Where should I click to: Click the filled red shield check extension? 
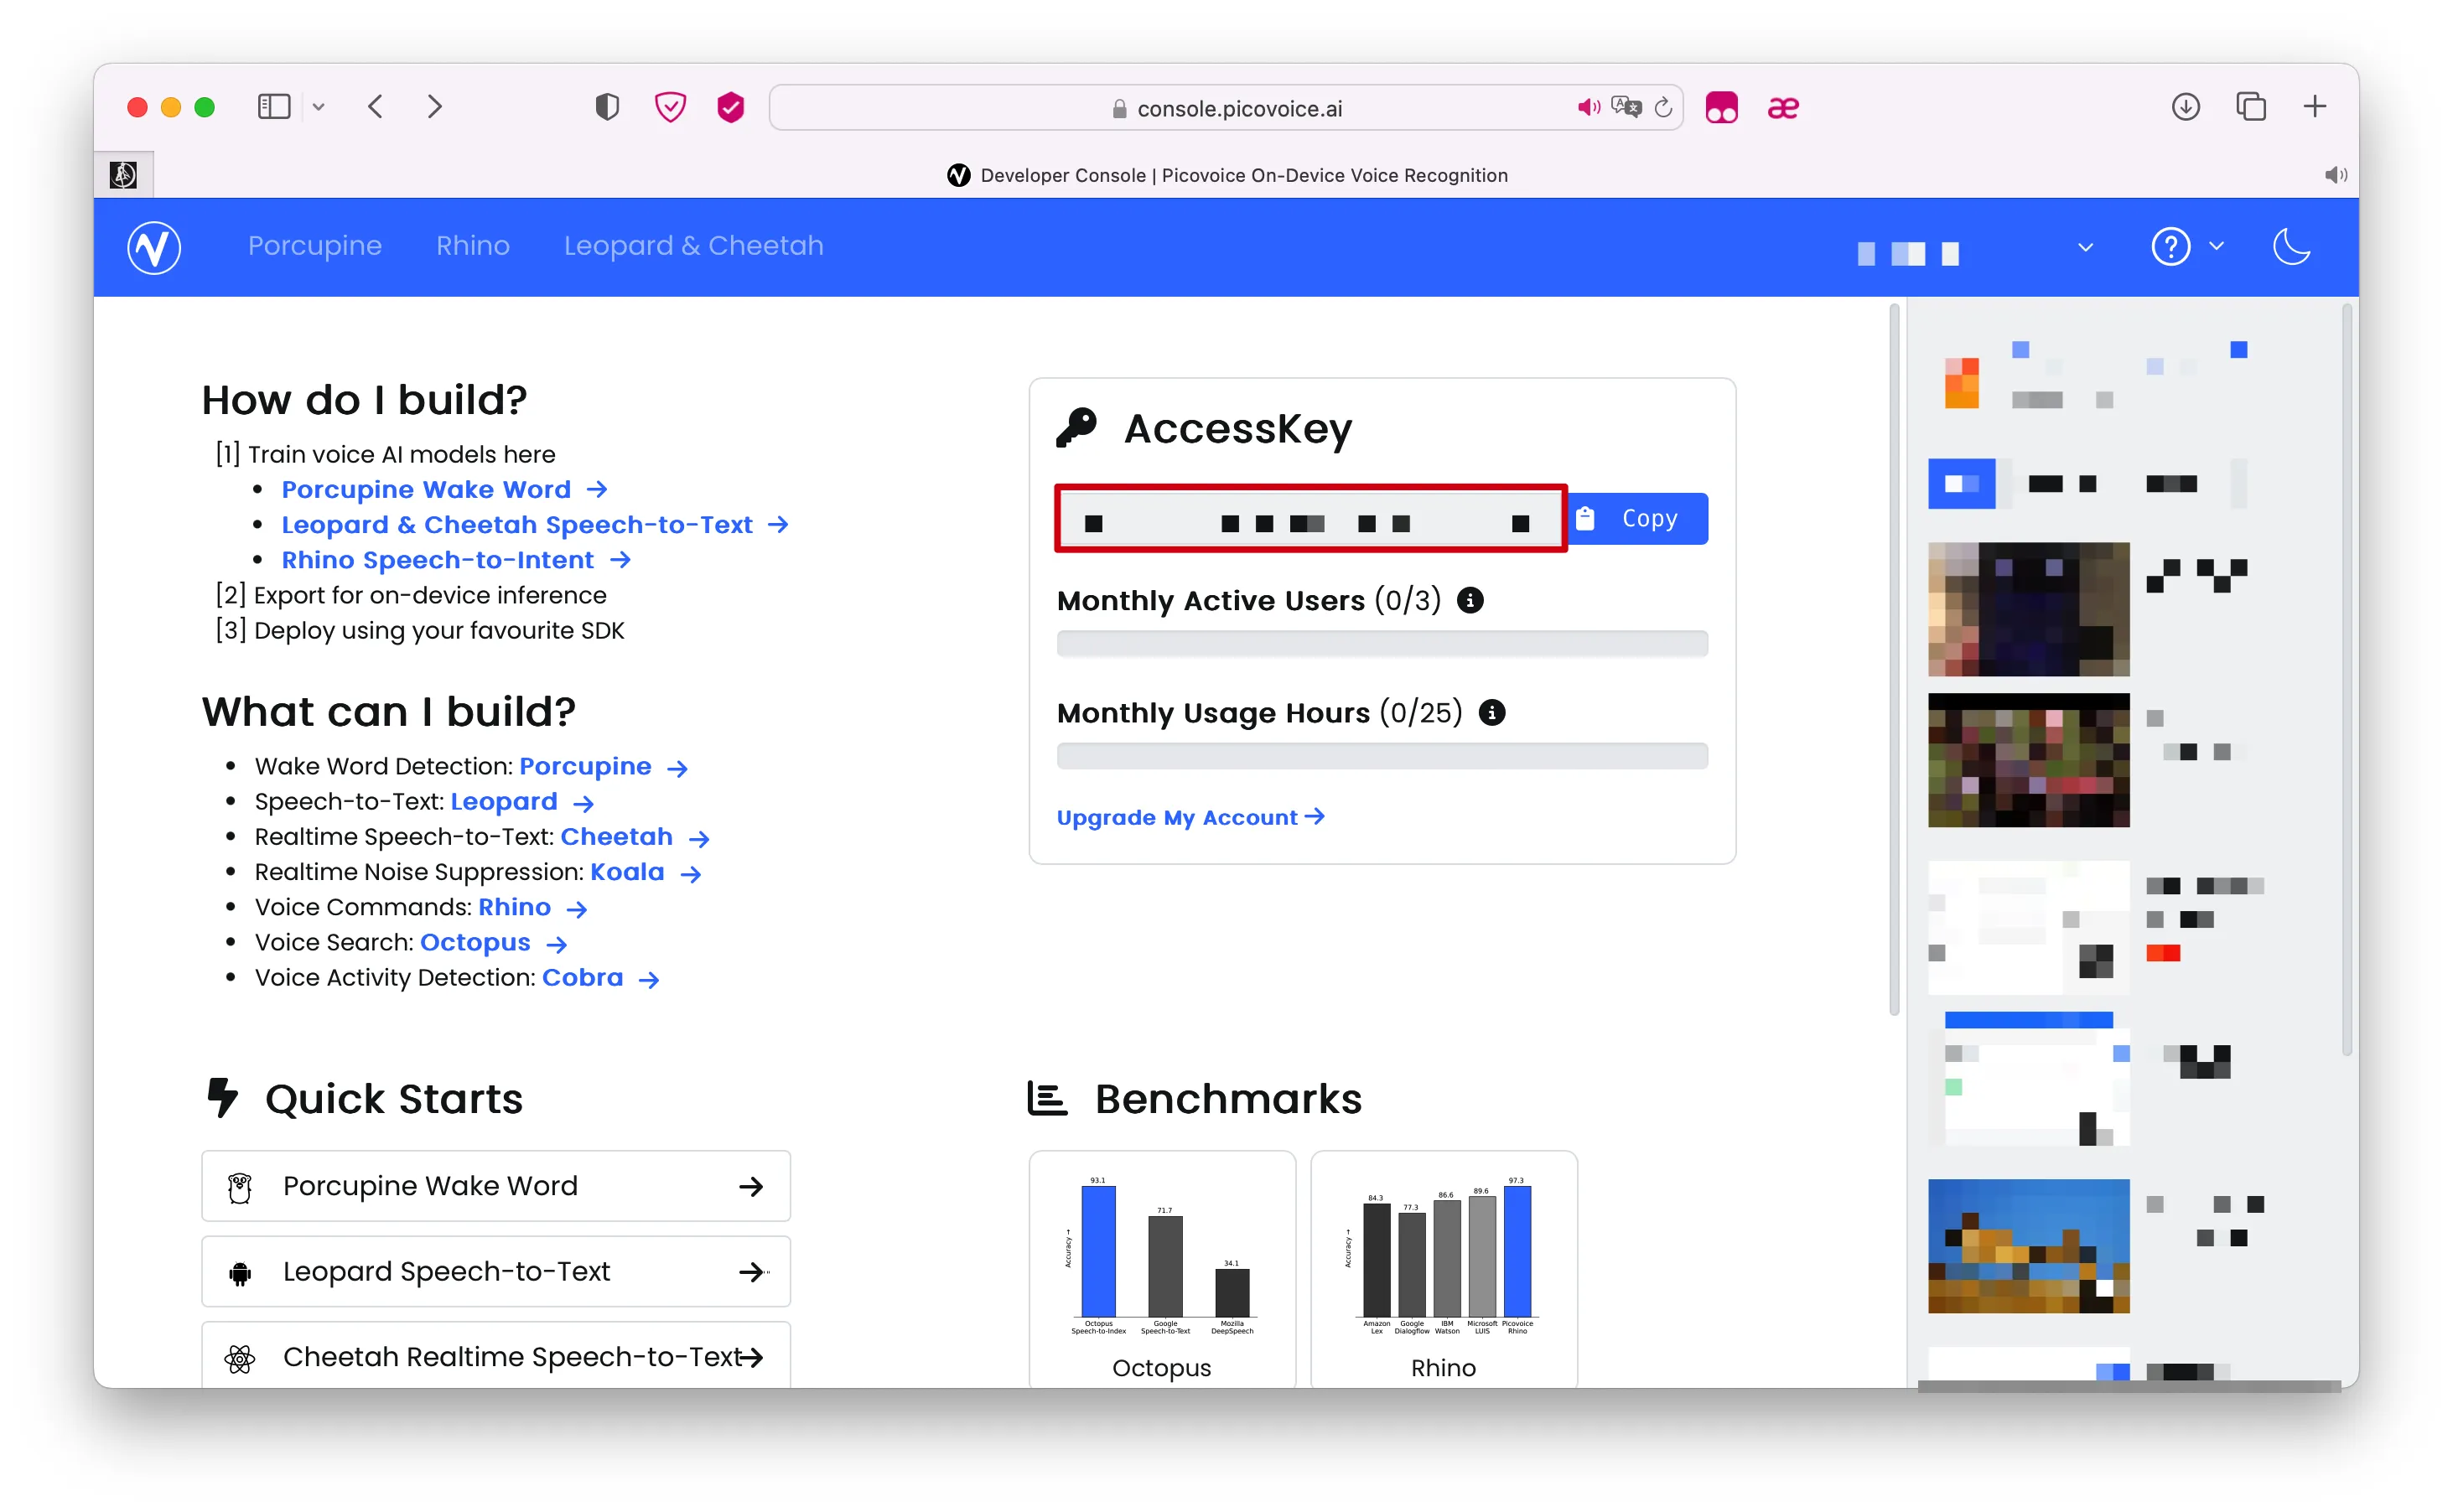point(731,107)
